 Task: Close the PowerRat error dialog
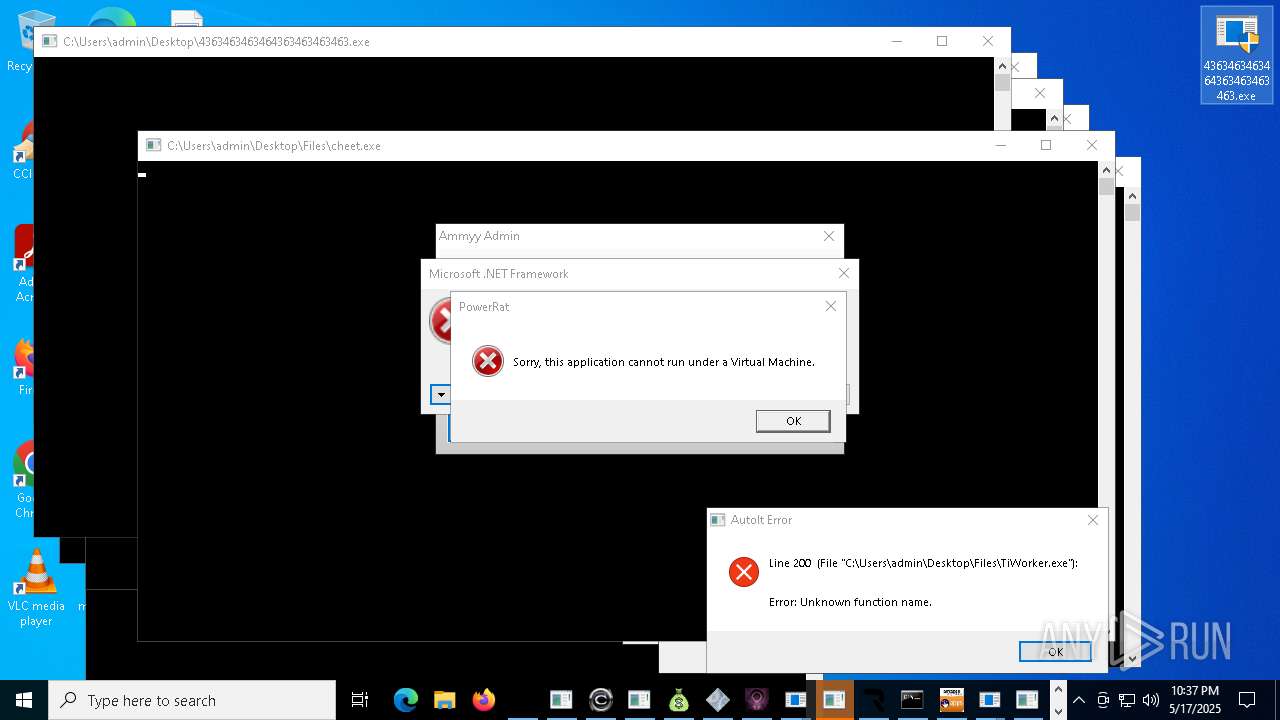tap(830, 306)
